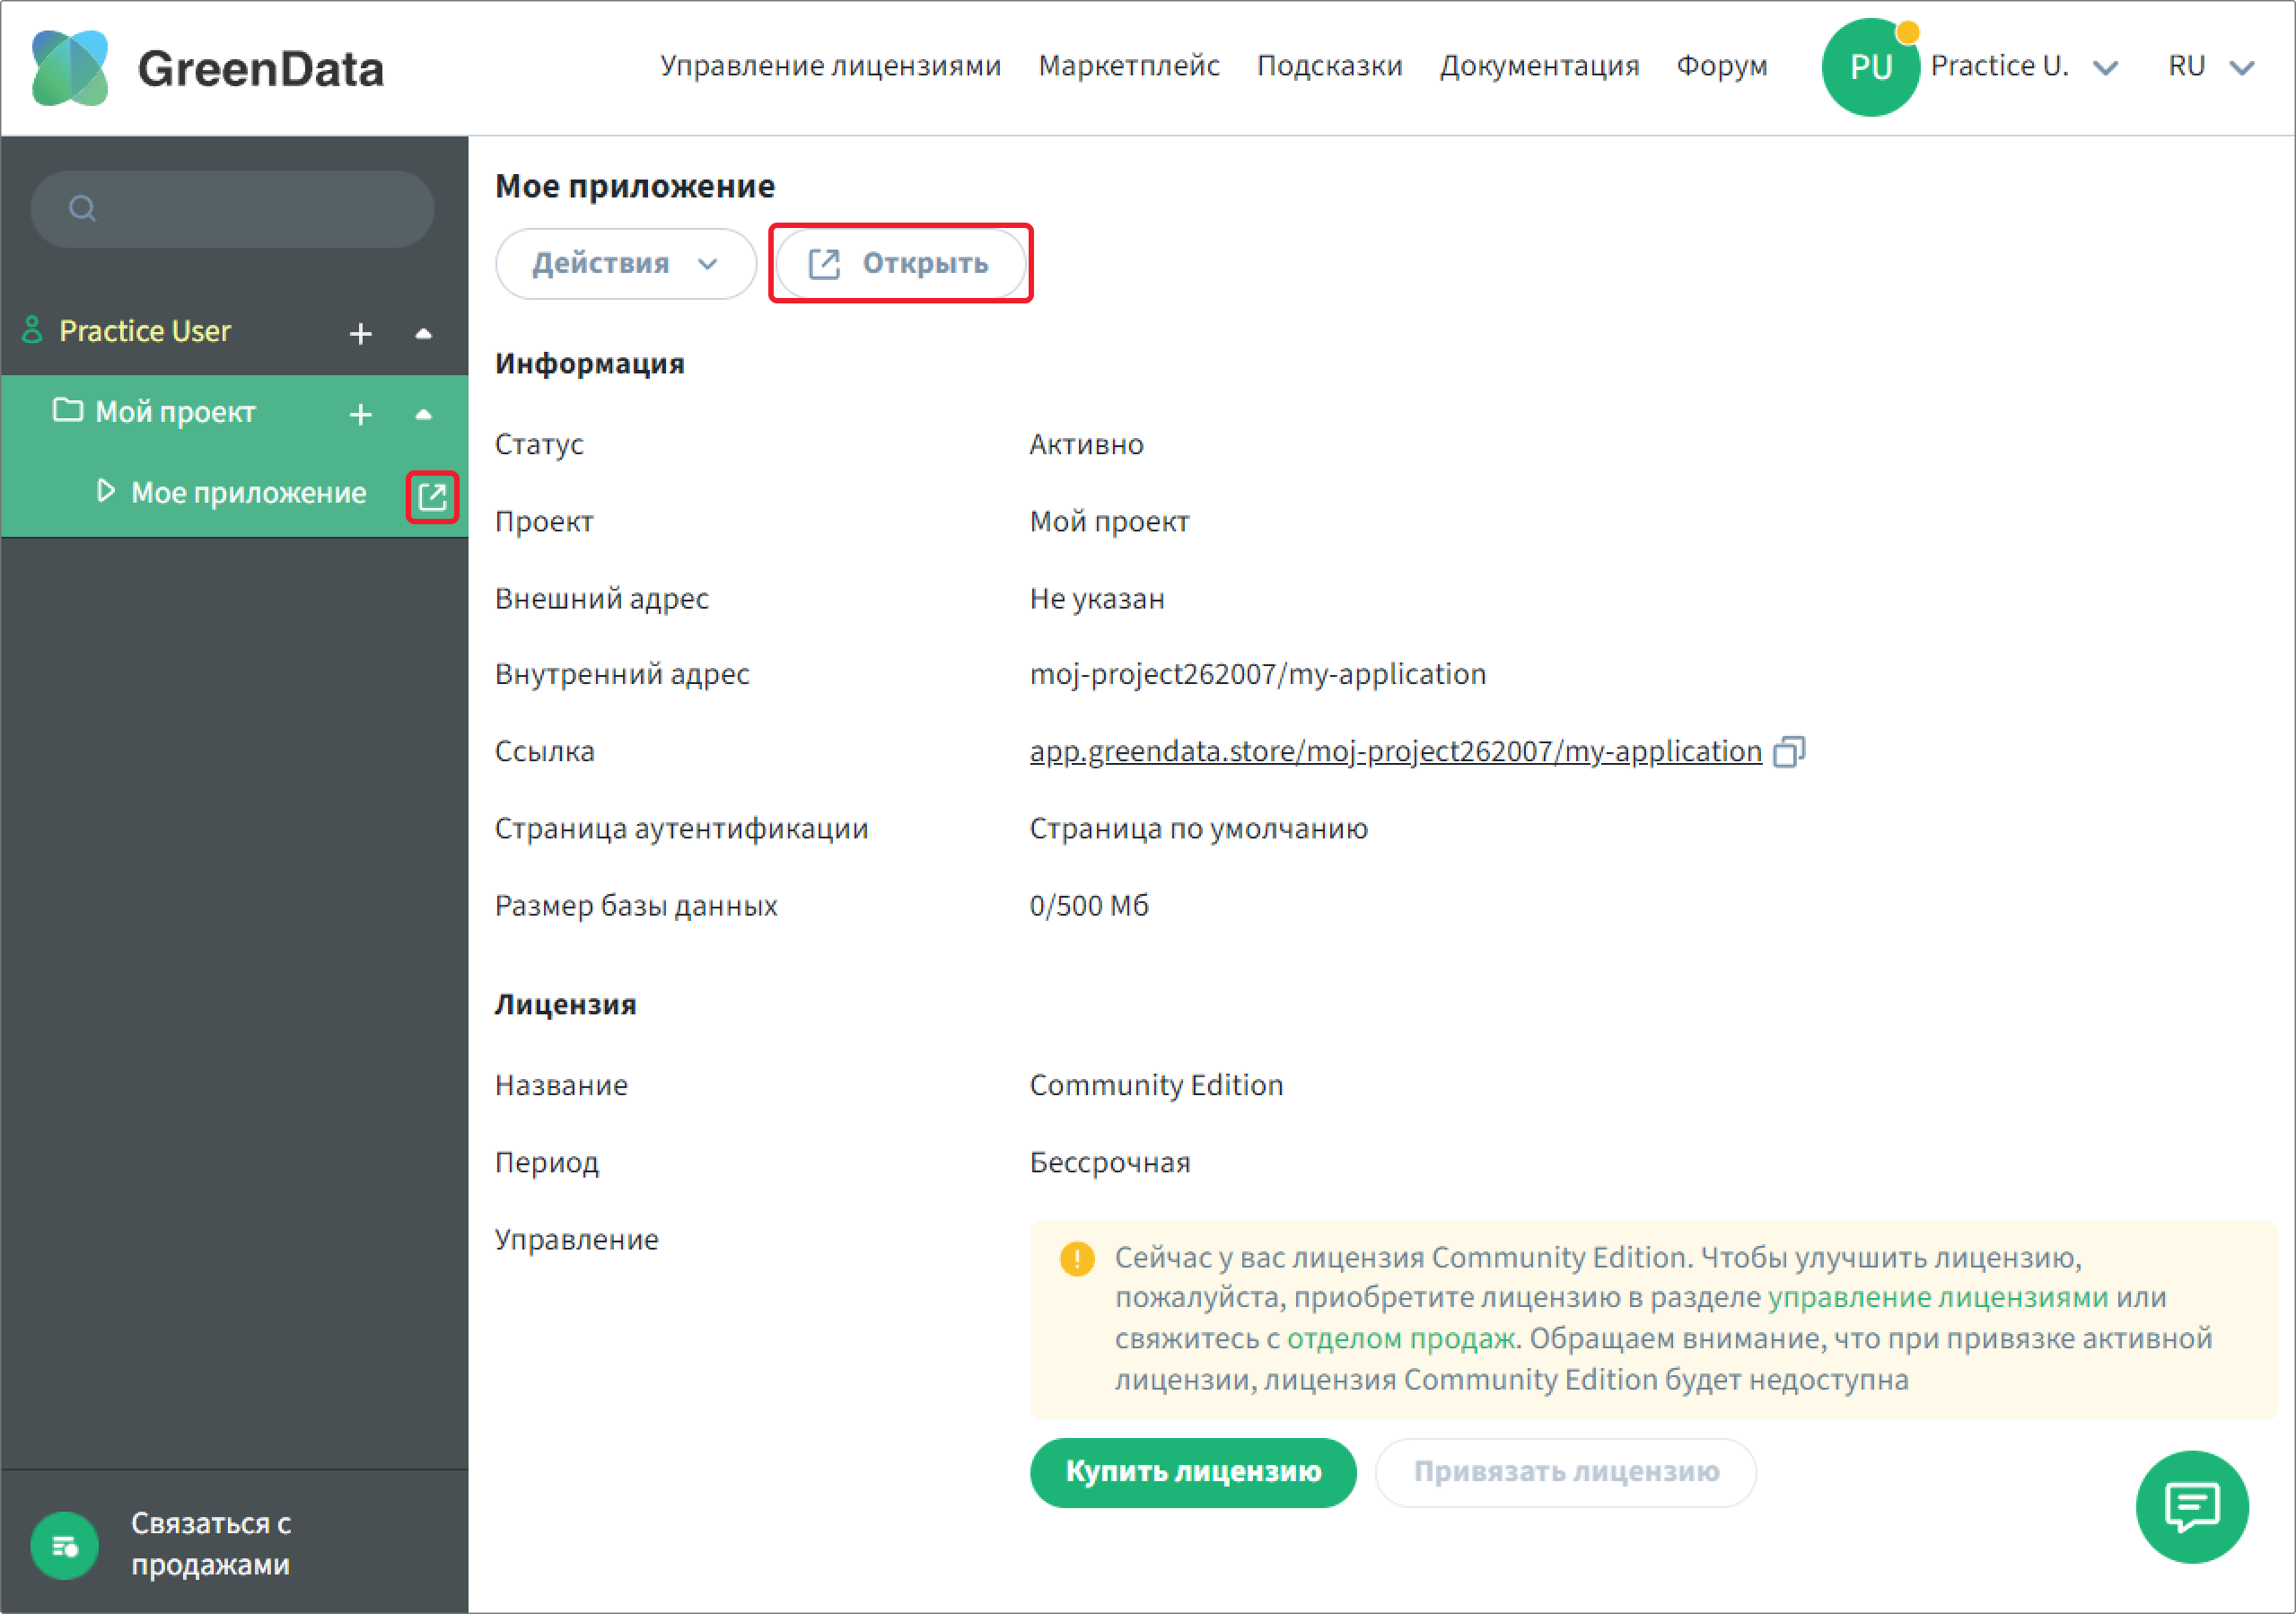The height and width of the screenshot is (1614, 2296).
Task: Click play triangle icon beside Мое приложение
Action: click(105, 491)
